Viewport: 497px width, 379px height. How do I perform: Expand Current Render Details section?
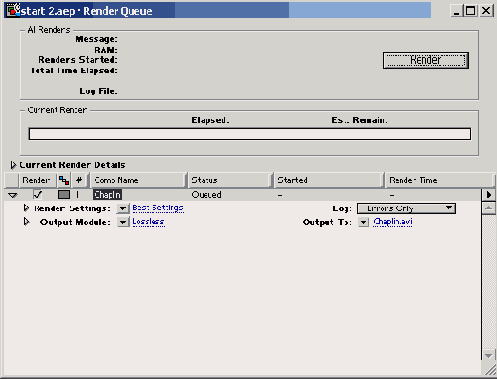point(13,165)
